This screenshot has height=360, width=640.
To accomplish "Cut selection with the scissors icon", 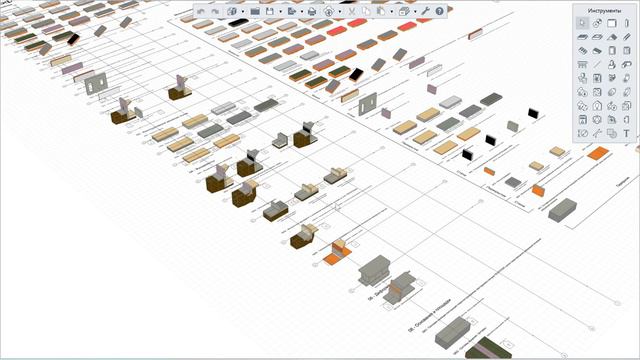I will click(x=351, y=11).
